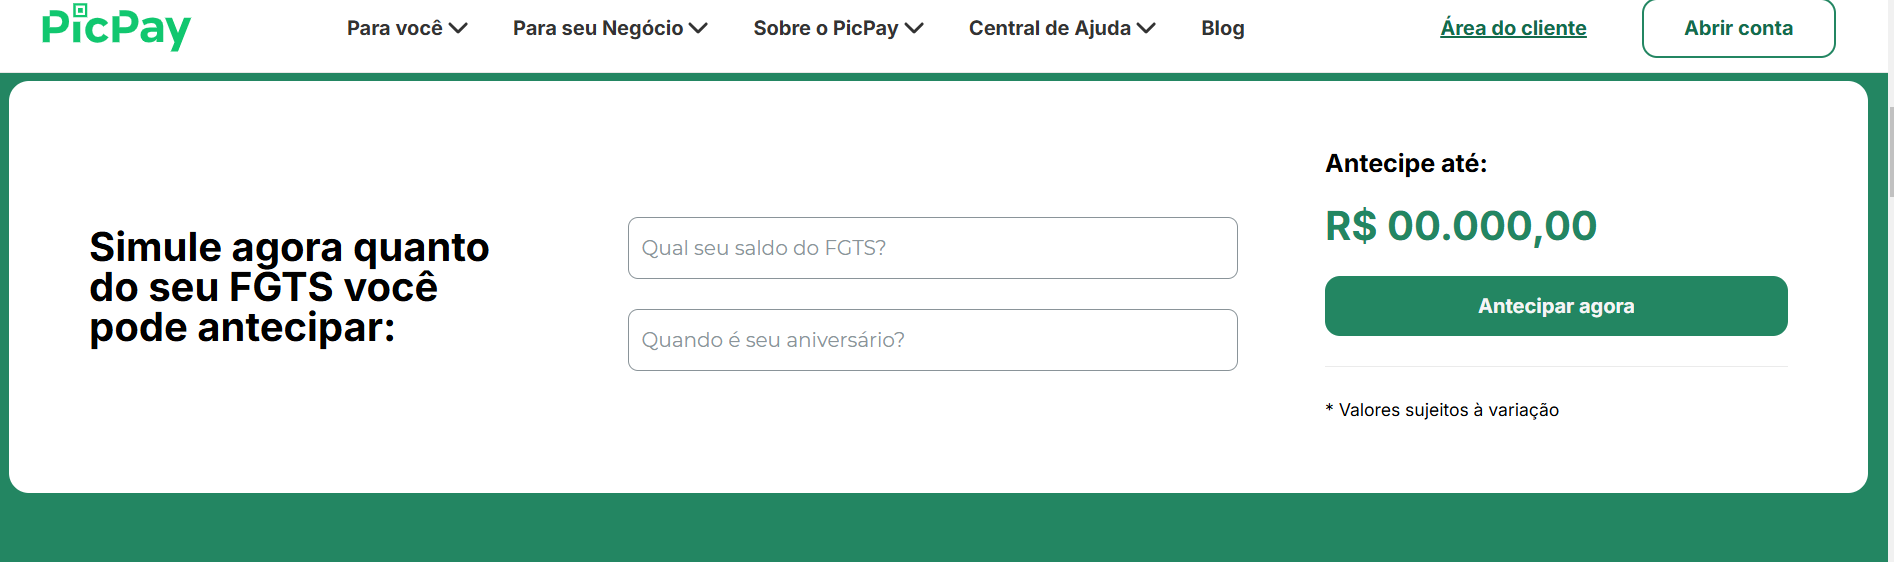Viewport: 1894px width, 562px height.
Task: Click the Valores sujeitos à variação note
Action: coord(1442,410)
